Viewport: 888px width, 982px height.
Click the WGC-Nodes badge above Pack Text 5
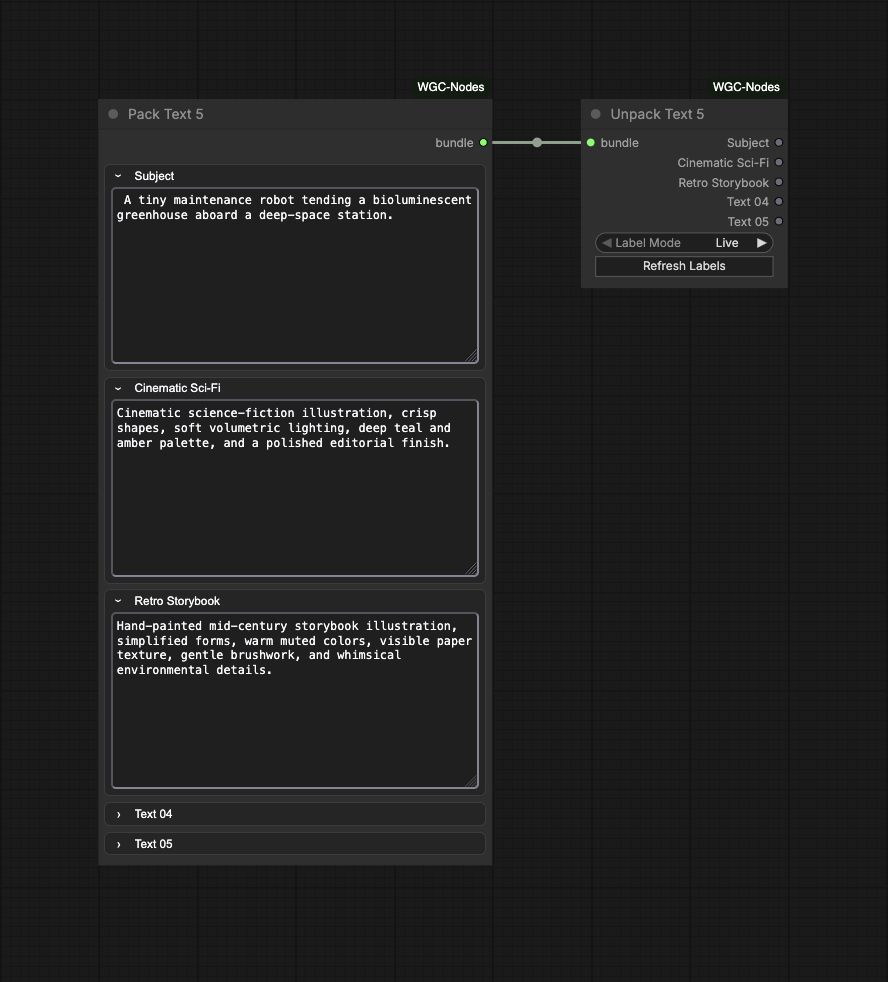click(x=451, y=87)
